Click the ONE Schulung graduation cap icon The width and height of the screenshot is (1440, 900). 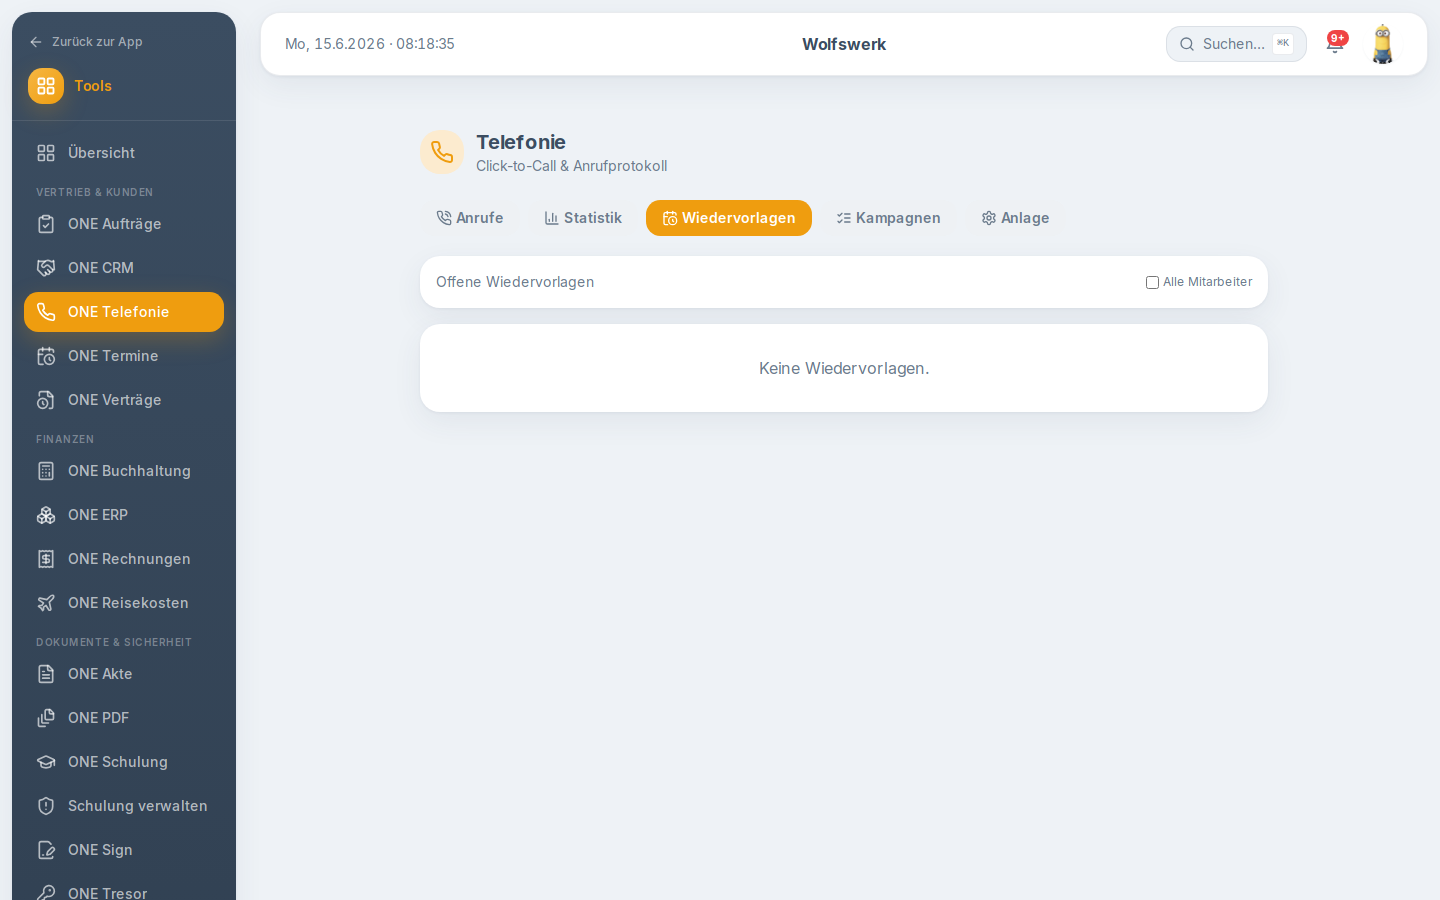[x=46, y=762]
